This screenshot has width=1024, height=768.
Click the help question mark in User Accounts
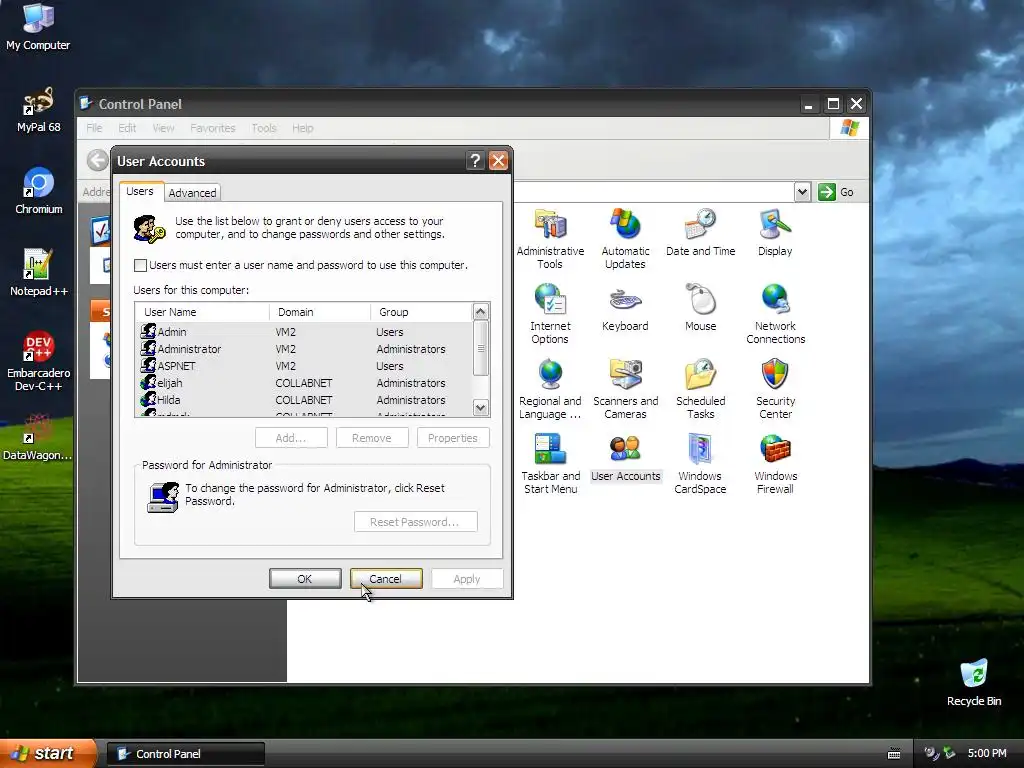[475, 161]
